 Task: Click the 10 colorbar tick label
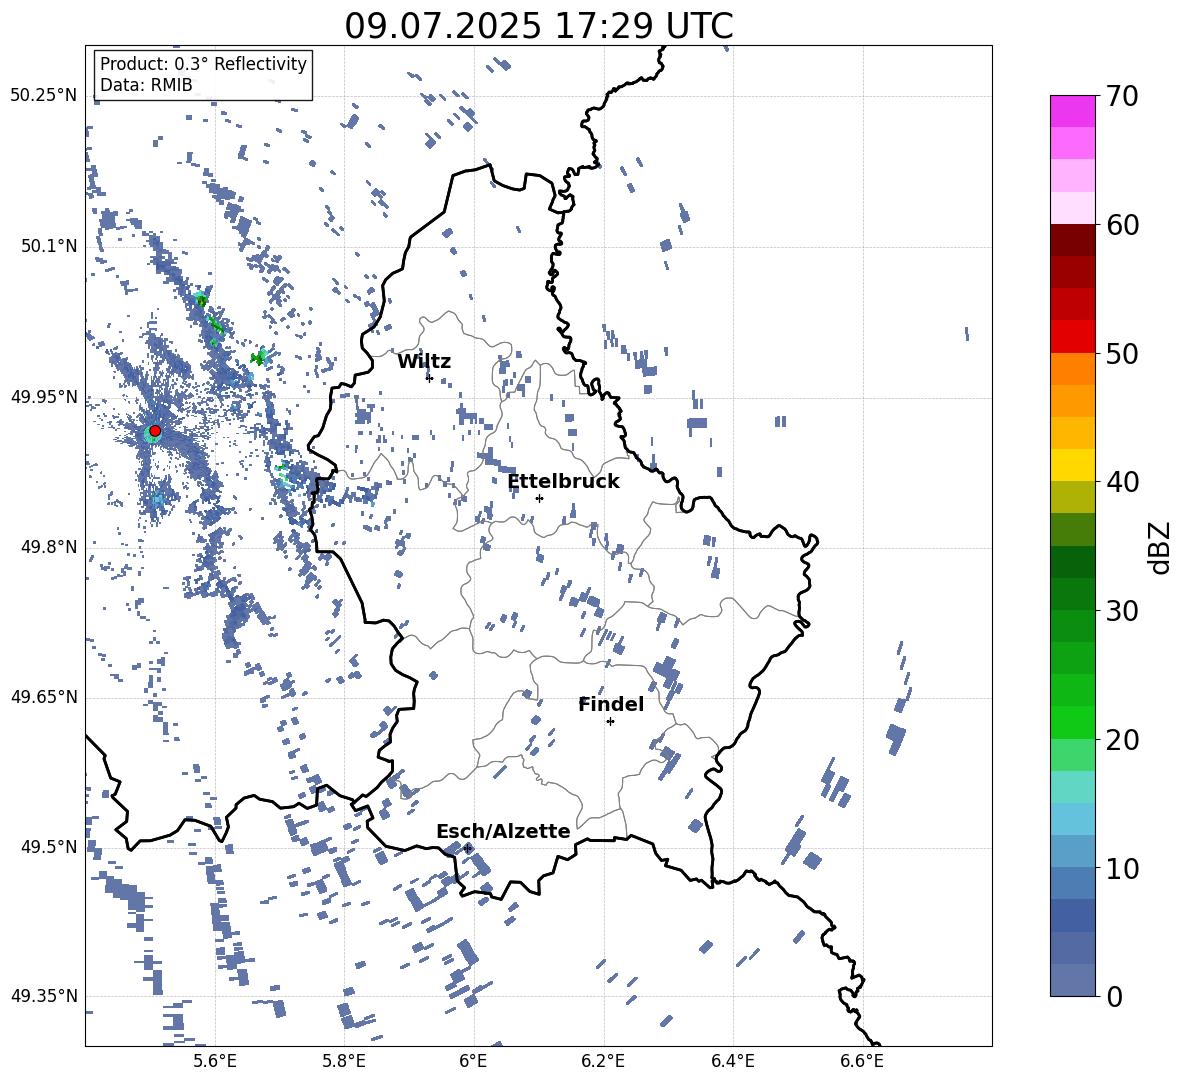click(1122, 869)
